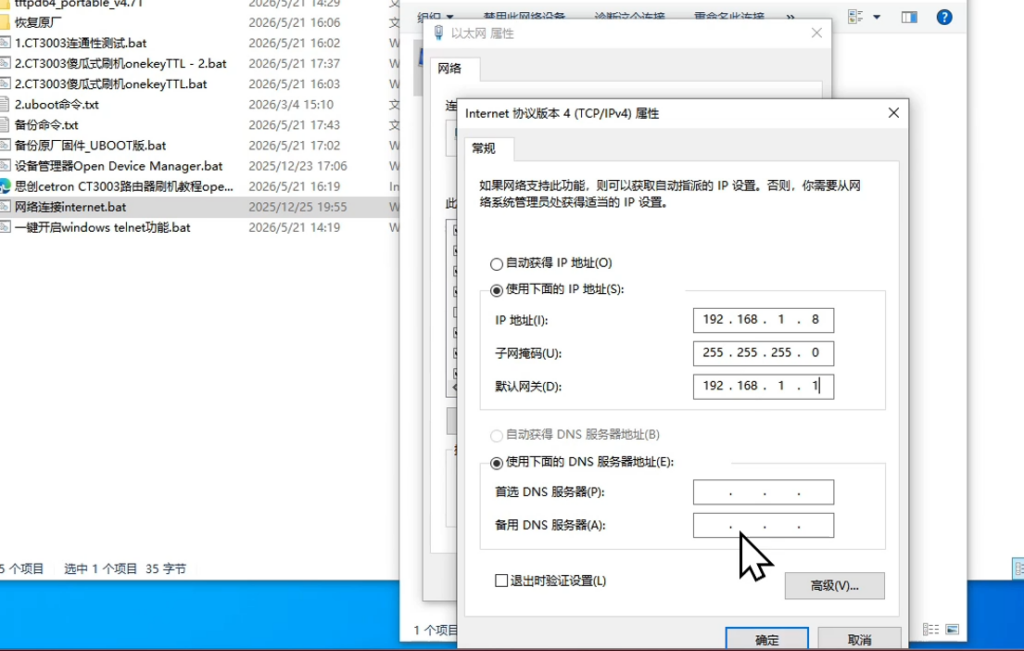Select file 2.CT3003傻瓜式刷机onekeyTTL.bat

(x=111, y=84)
